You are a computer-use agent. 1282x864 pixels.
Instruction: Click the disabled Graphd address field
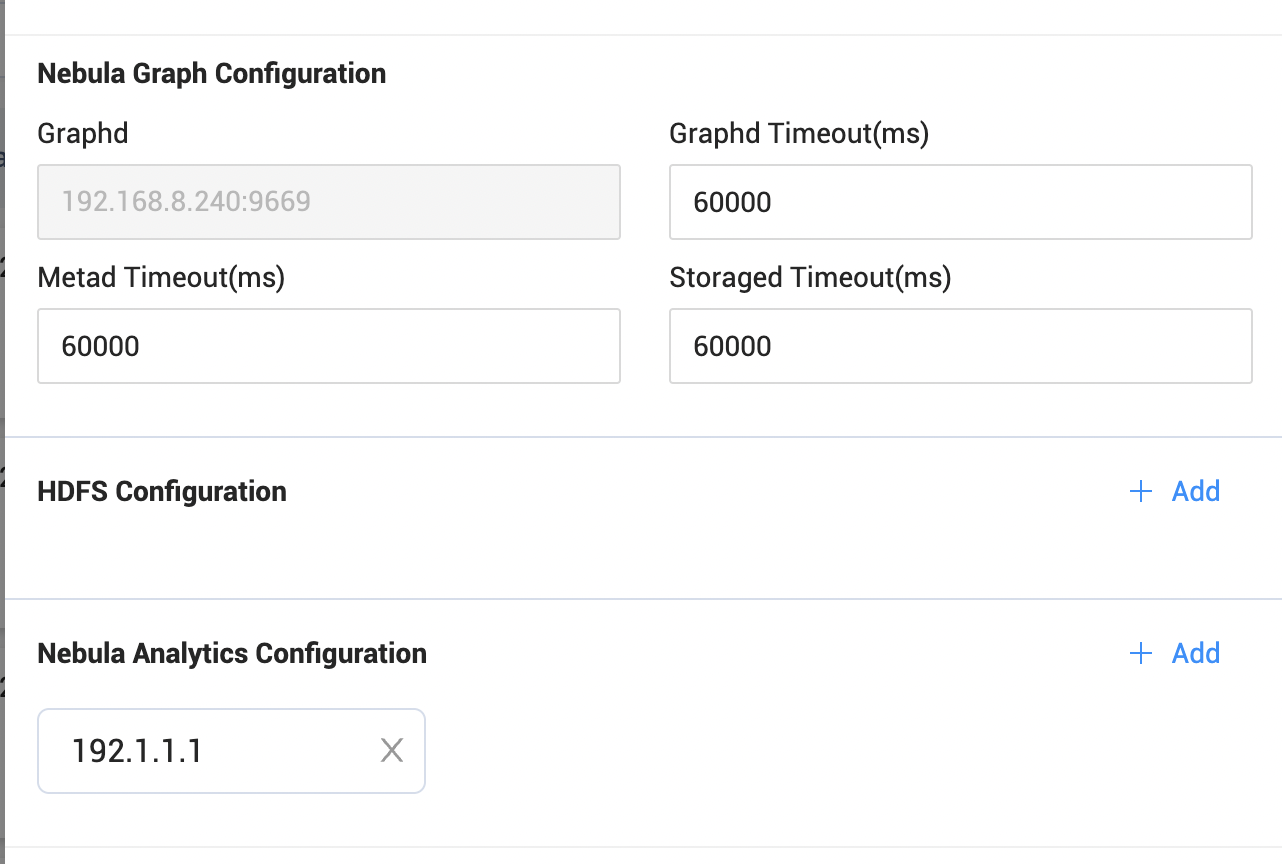[329, 202]
